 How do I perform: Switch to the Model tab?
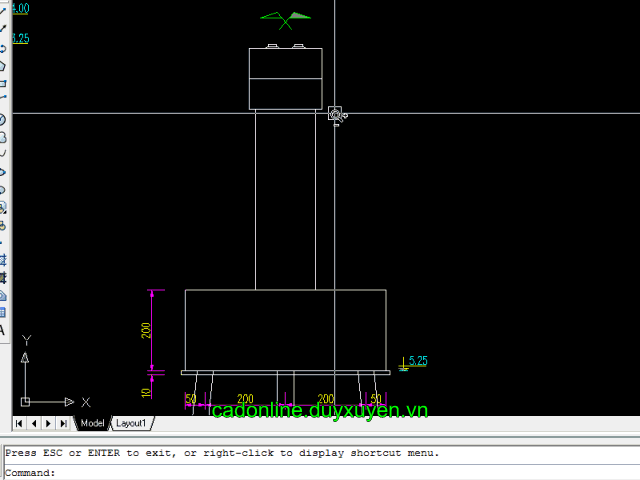(92, 423)
